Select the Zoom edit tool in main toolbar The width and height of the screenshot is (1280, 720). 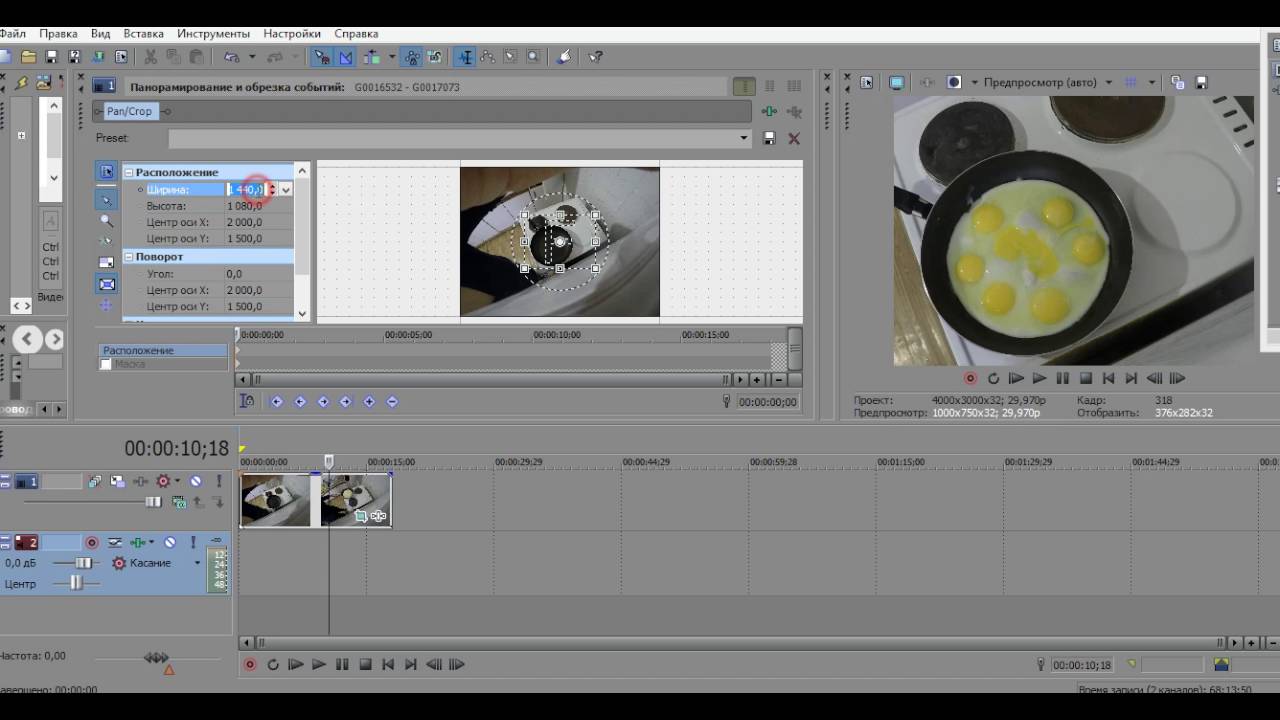[x=534, y=57]
